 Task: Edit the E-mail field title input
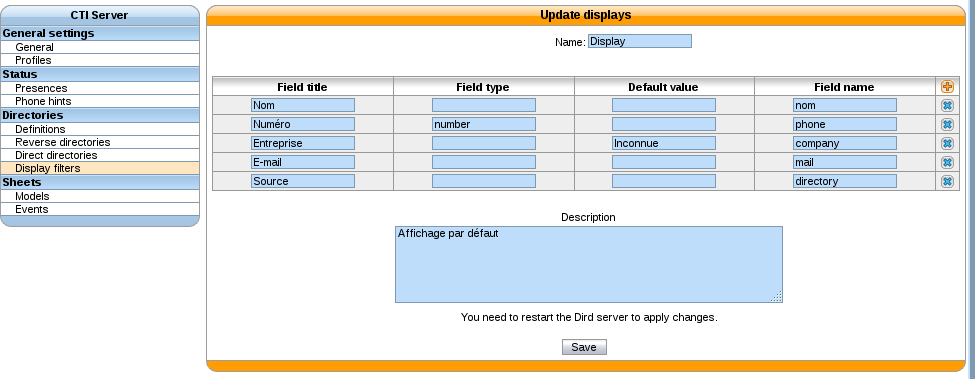click(303, 162)
